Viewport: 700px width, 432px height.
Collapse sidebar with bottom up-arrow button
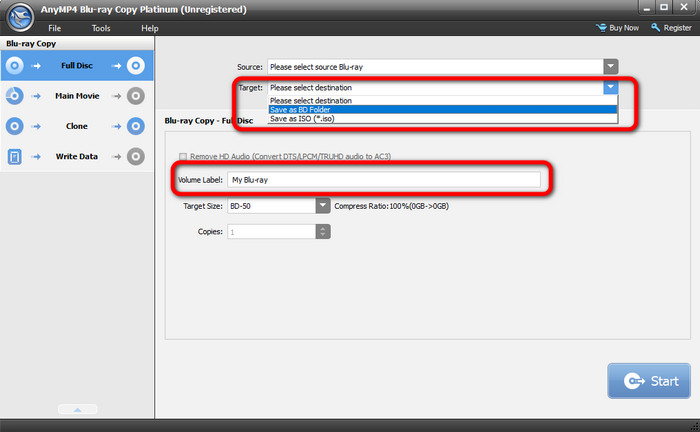77,409
